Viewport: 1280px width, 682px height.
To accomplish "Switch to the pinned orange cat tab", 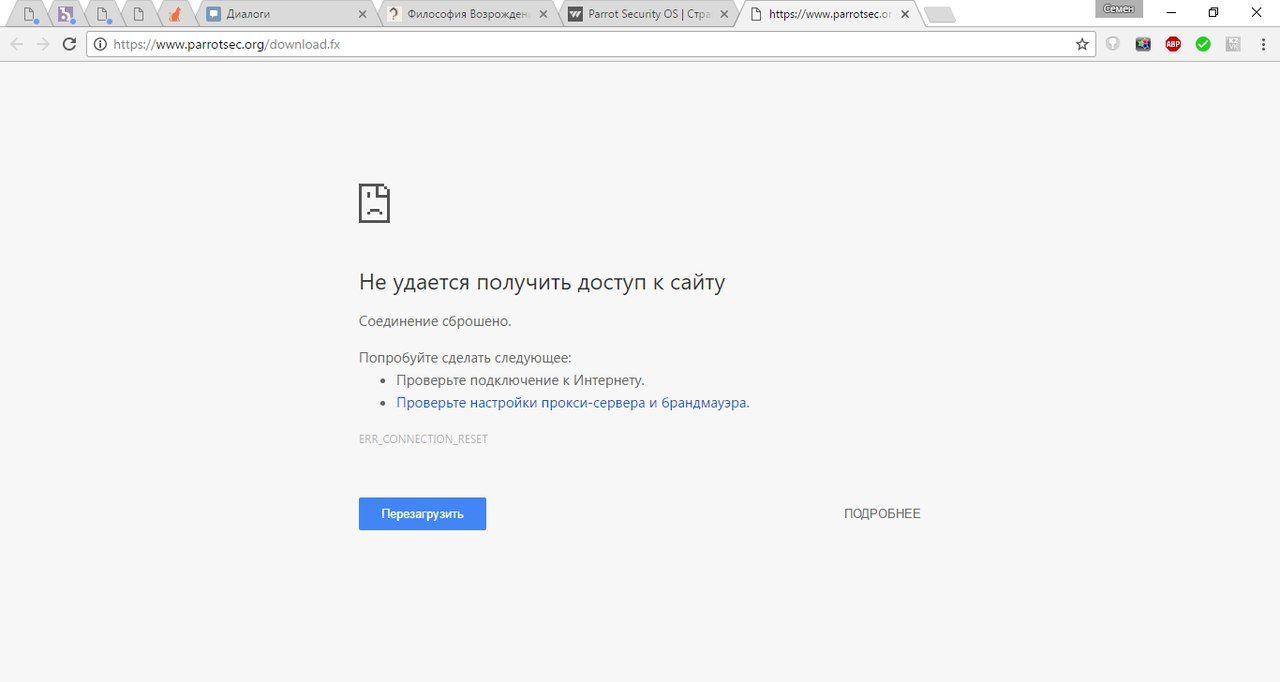I will coord(175,14).
